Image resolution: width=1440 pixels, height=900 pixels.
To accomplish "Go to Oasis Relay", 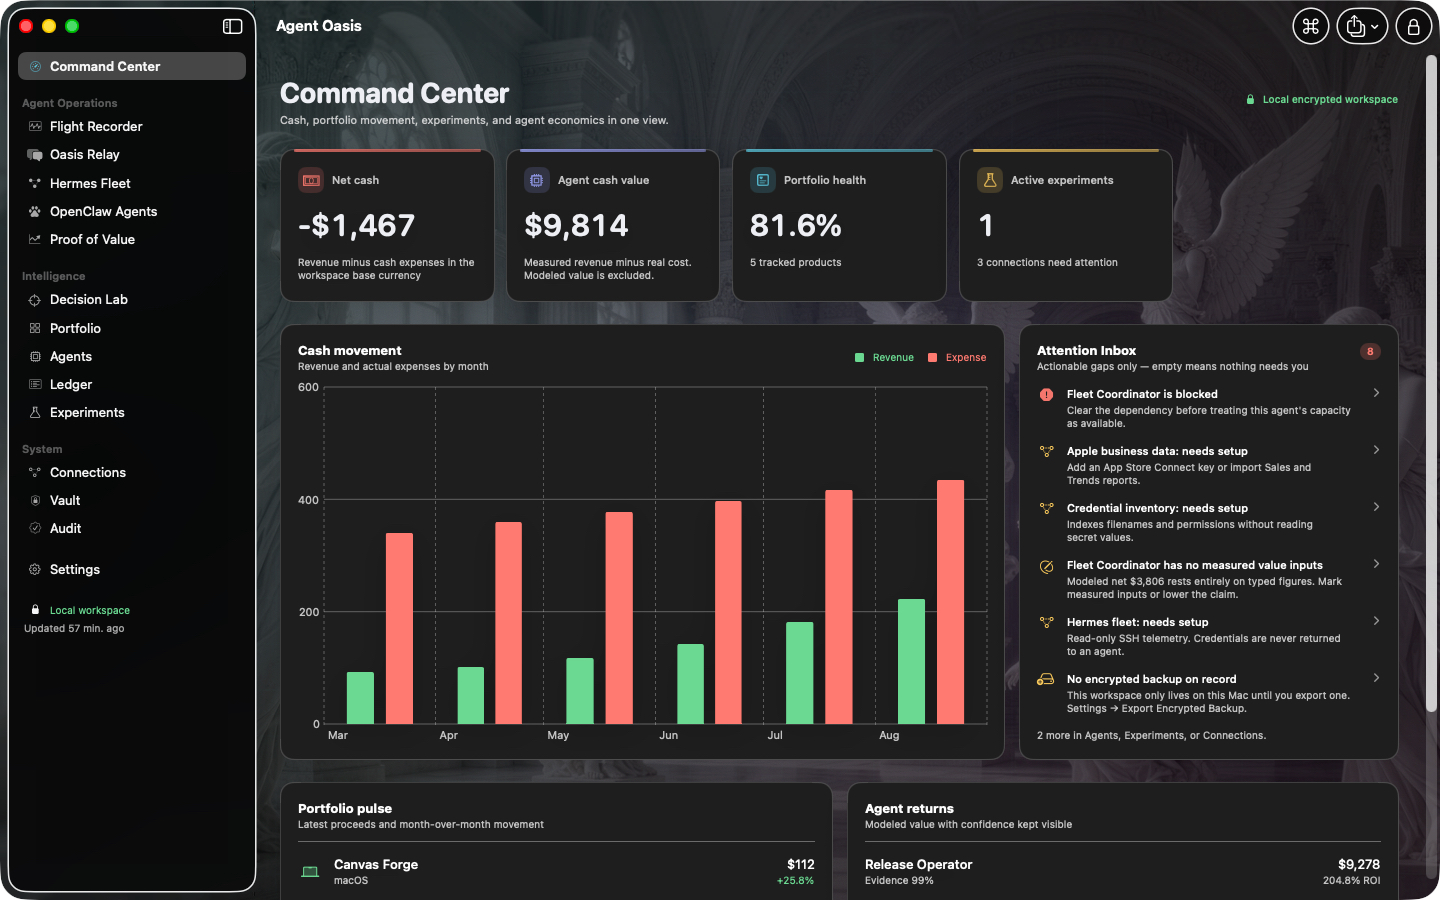I will coord(132,155).
